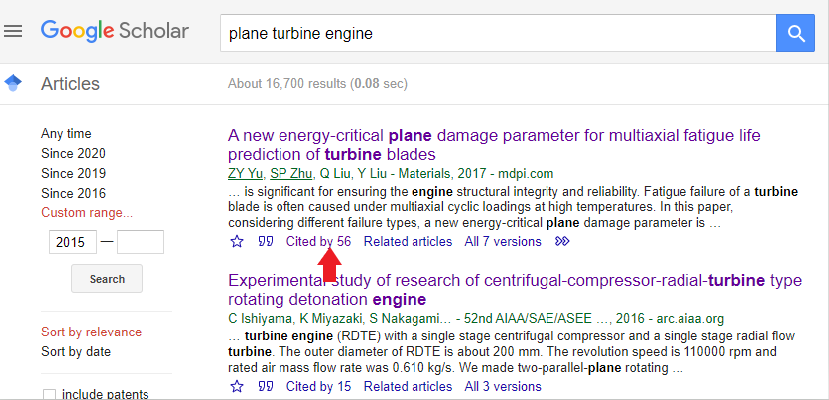Click the Google Scholar logo
The image size is (829, 400).
[x=115, y=31]
